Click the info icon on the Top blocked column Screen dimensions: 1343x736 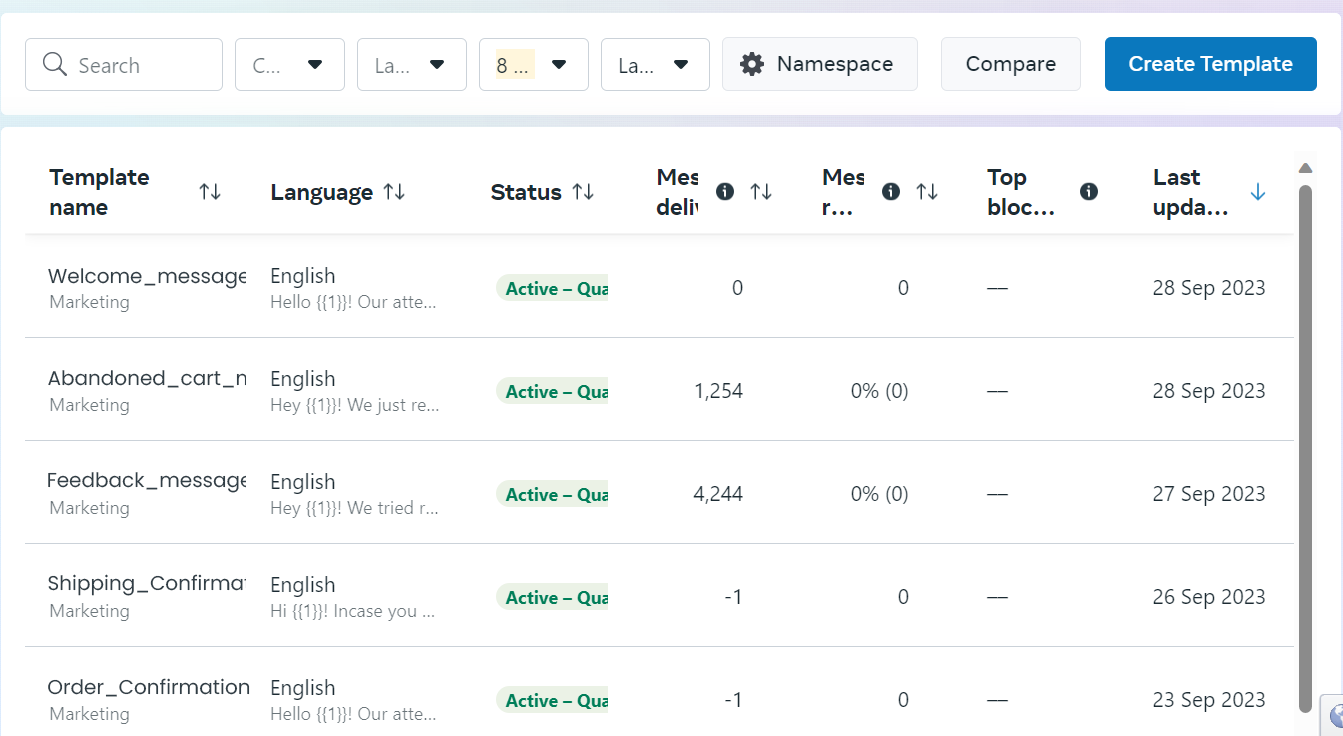1089,191
